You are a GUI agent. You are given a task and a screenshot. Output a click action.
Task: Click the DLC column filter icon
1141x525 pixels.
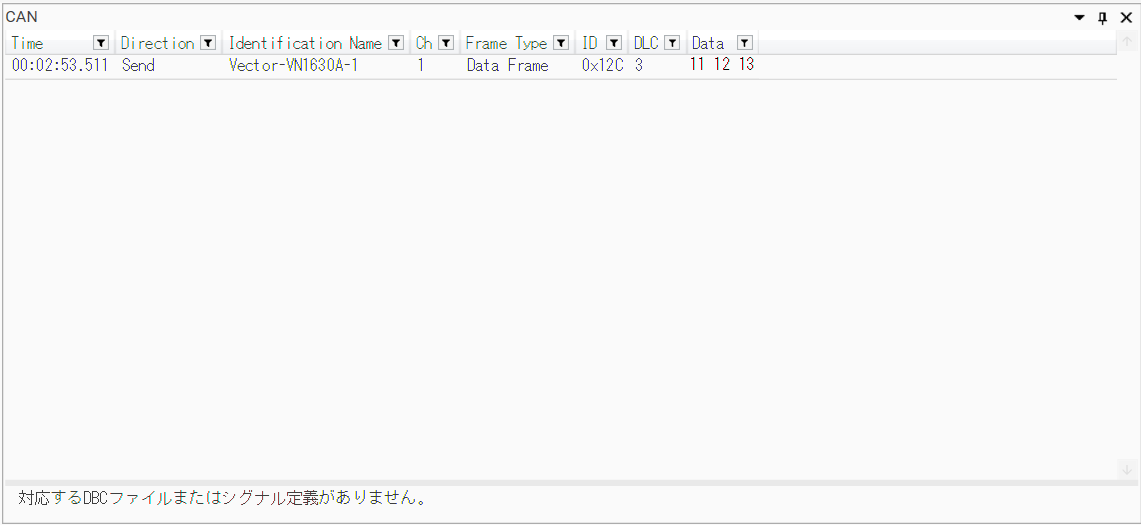(672, 43)
